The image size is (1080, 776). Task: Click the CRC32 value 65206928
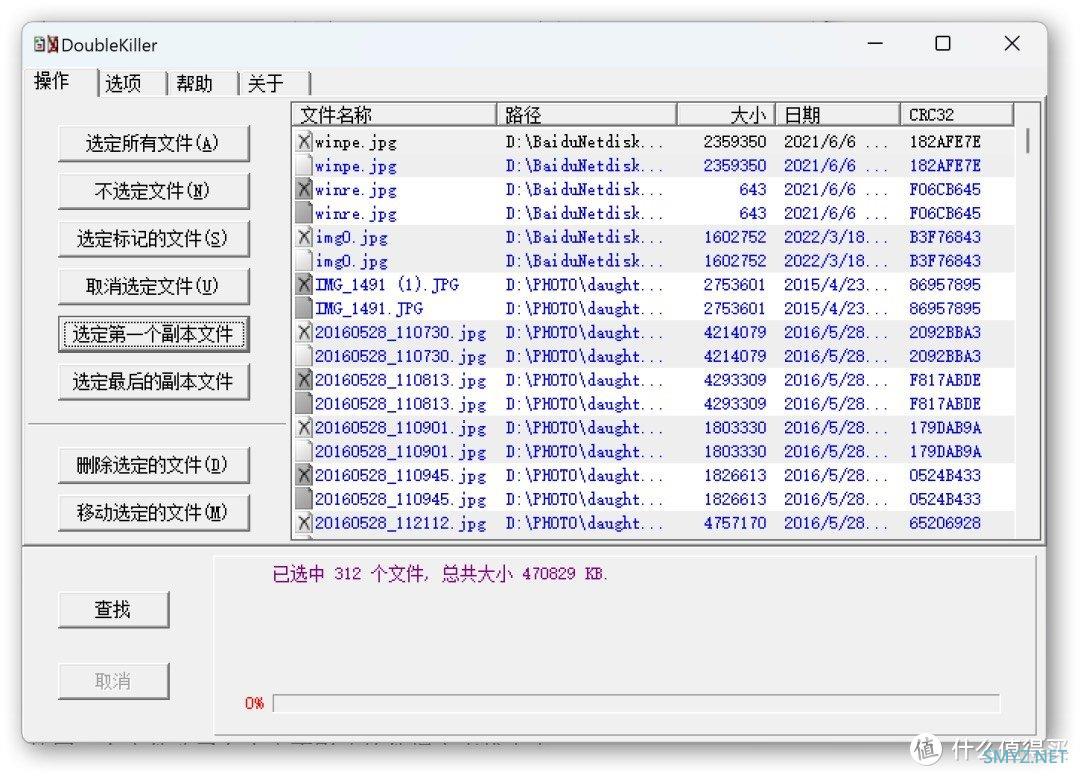(945, 523)
